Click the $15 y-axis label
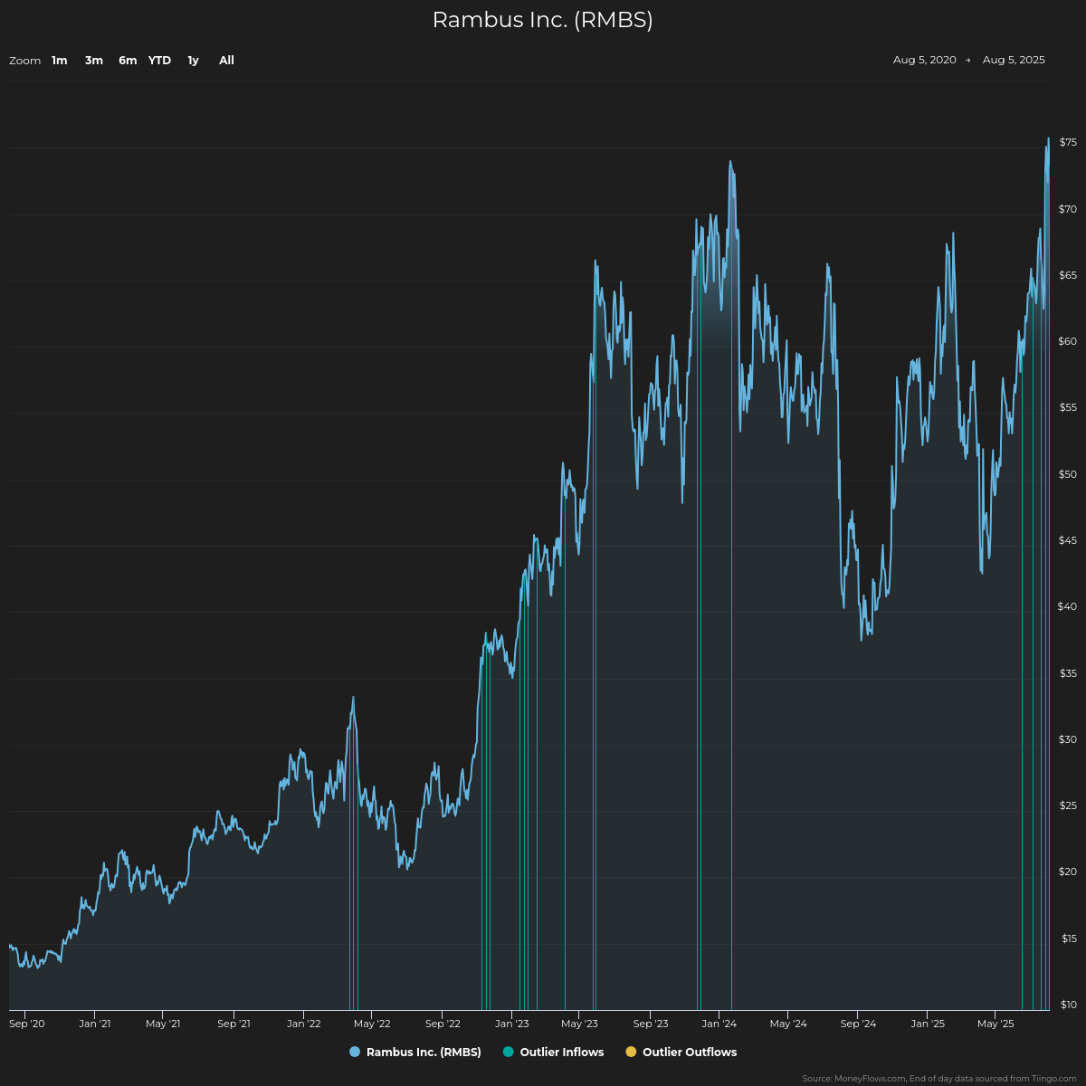Image resolution: width=1086 pixels, height=1086 pixels. coord(1068,938)
